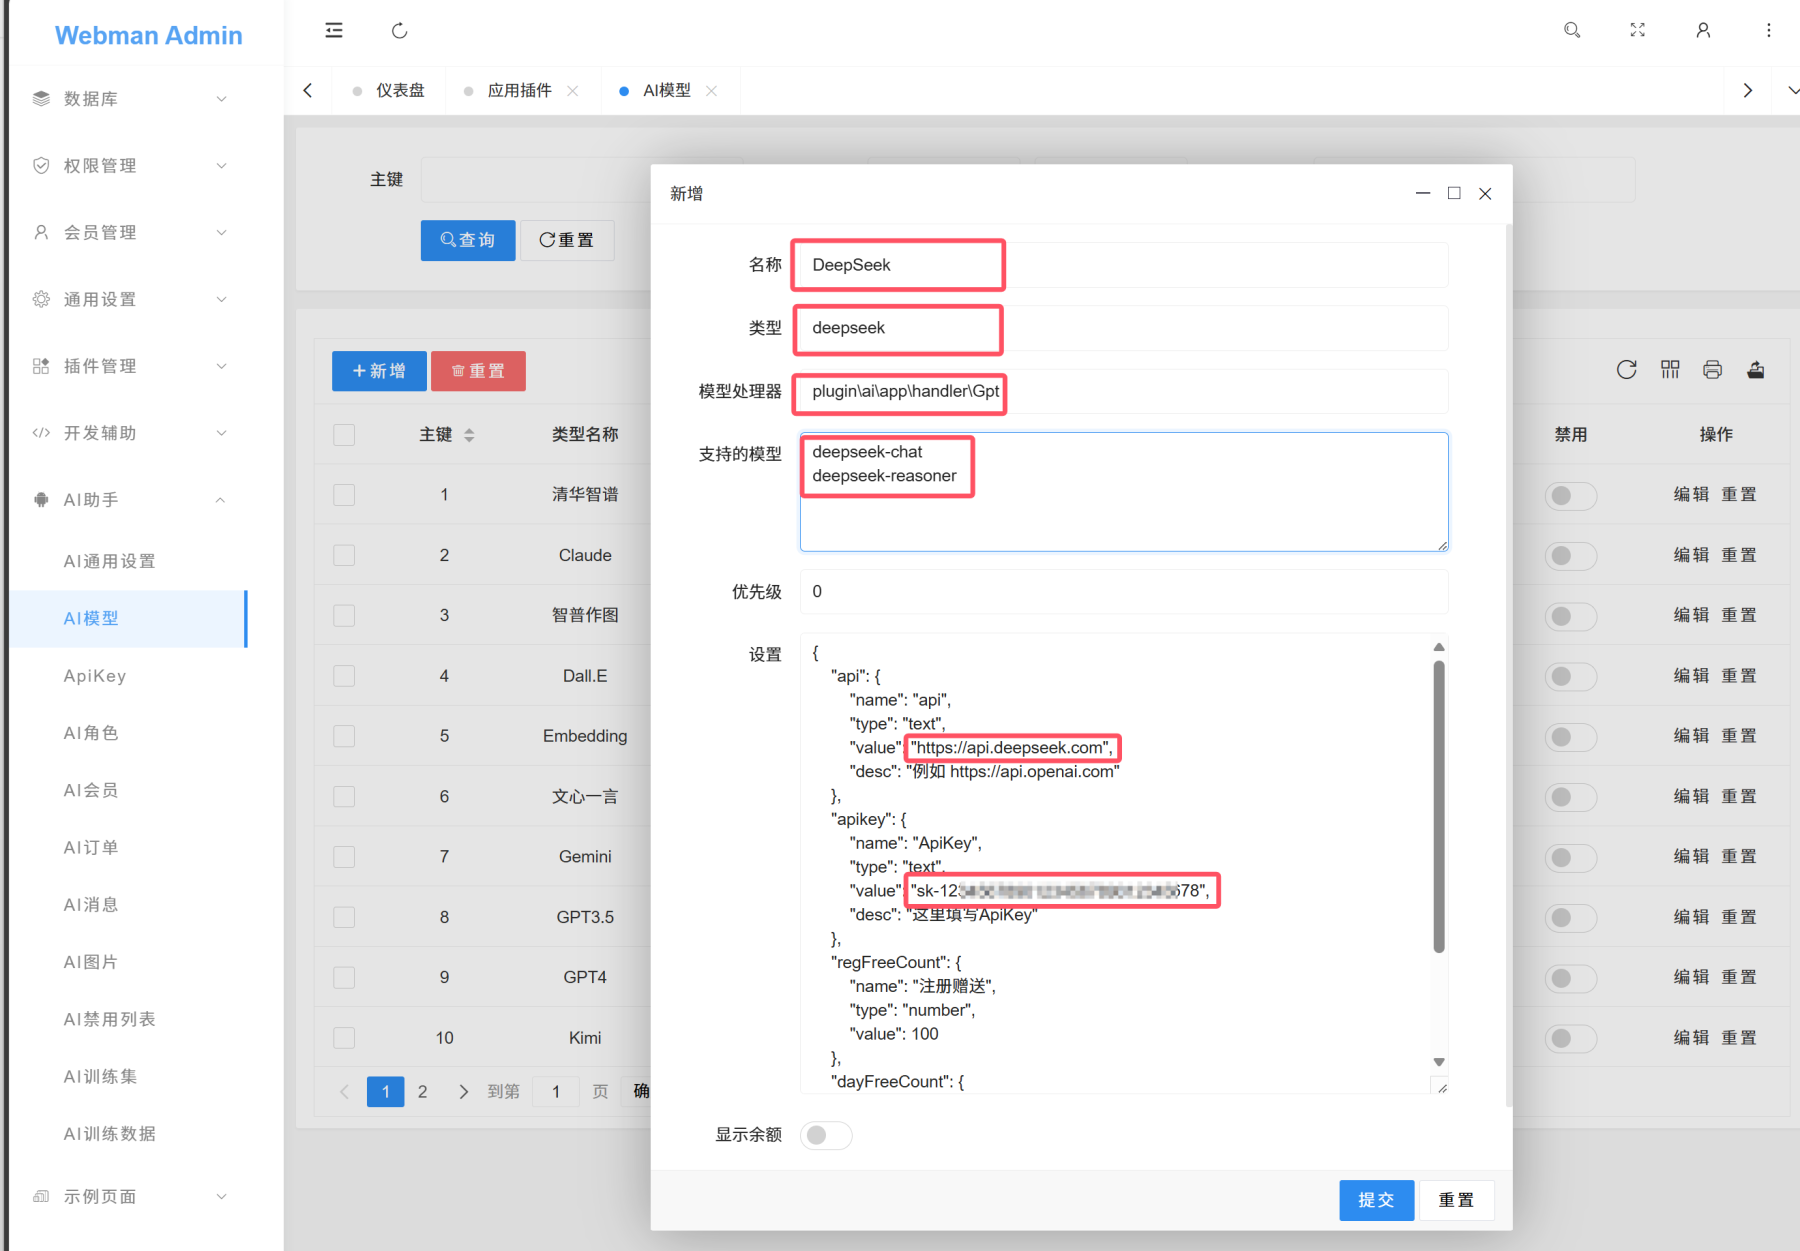
Task: Refresh the table data icon
Action: pyautogui.click(x=1627, y=370)
